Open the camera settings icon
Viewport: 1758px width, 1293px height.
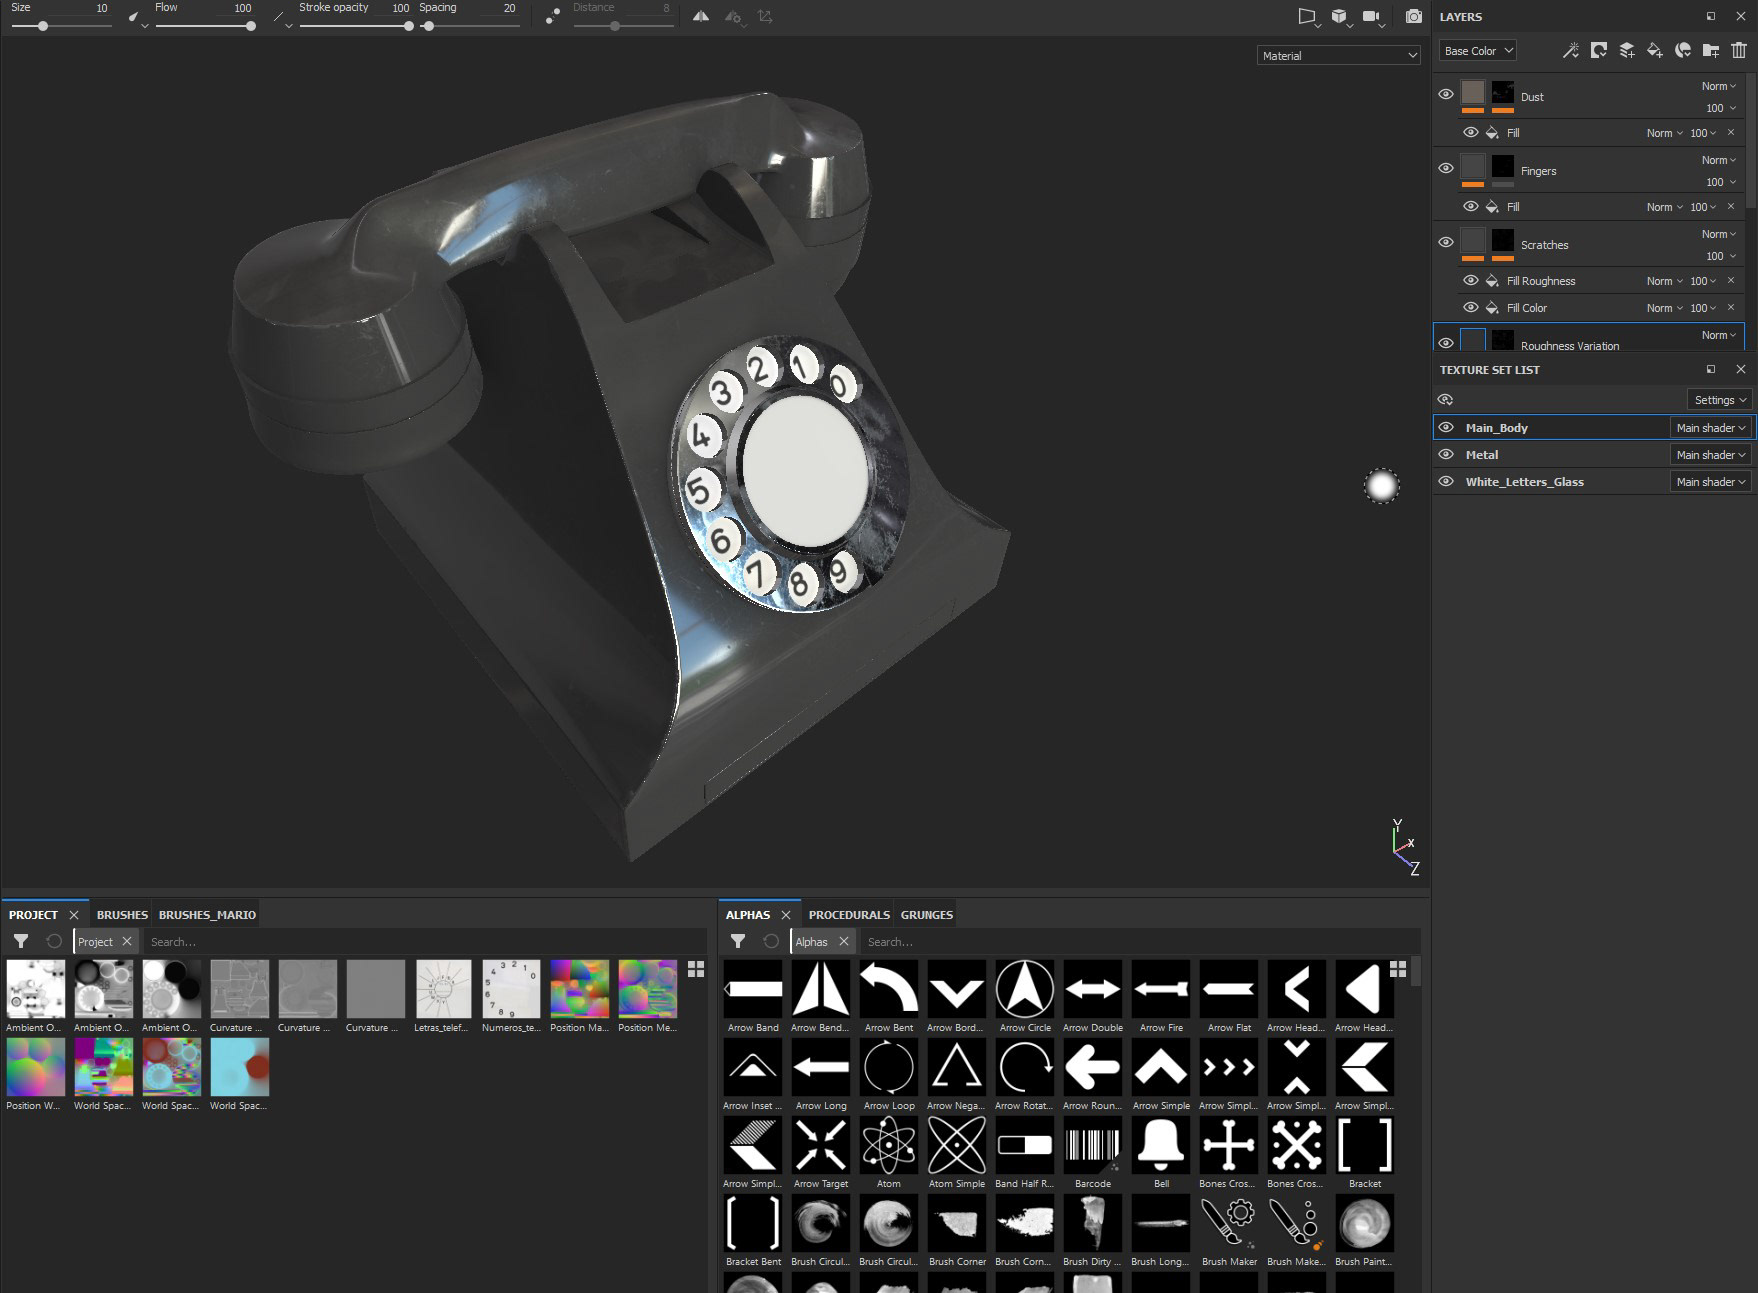(x=1373, y=16)
